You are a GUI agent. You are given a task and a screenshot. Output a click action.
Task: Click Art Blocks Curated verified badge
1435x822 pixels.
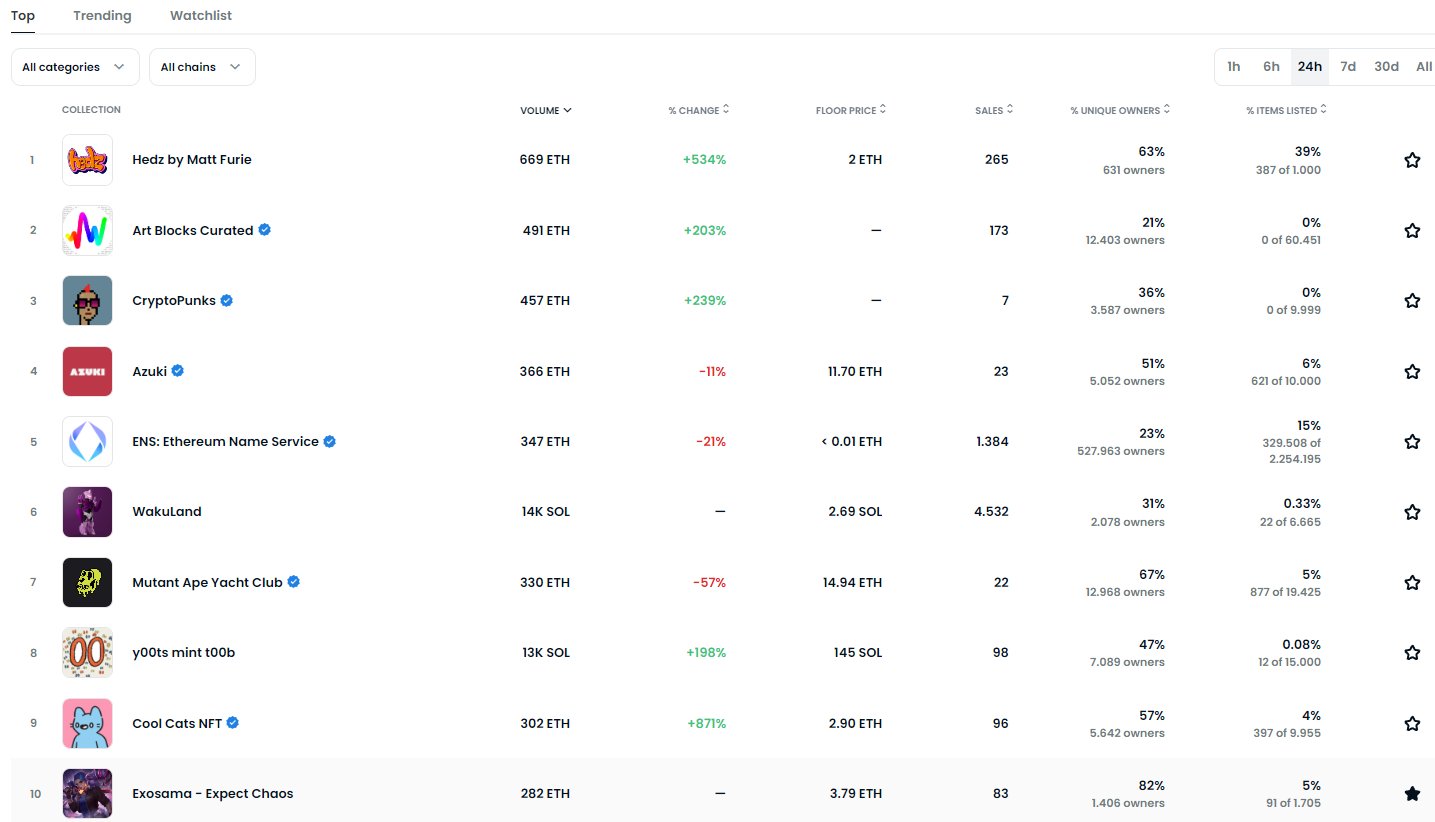[265, 230]
